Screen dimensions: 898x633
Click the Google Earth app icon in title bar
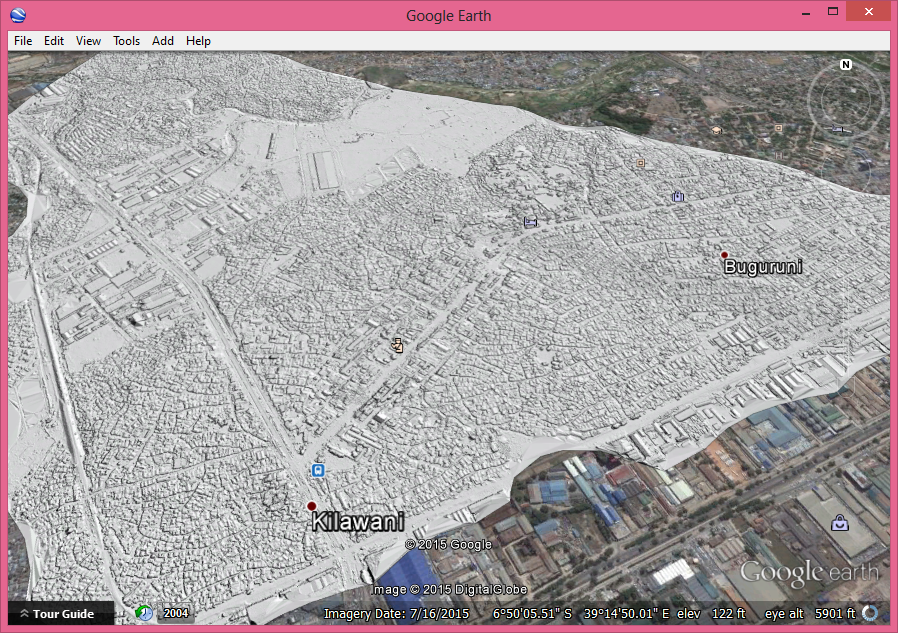point(18,15)
